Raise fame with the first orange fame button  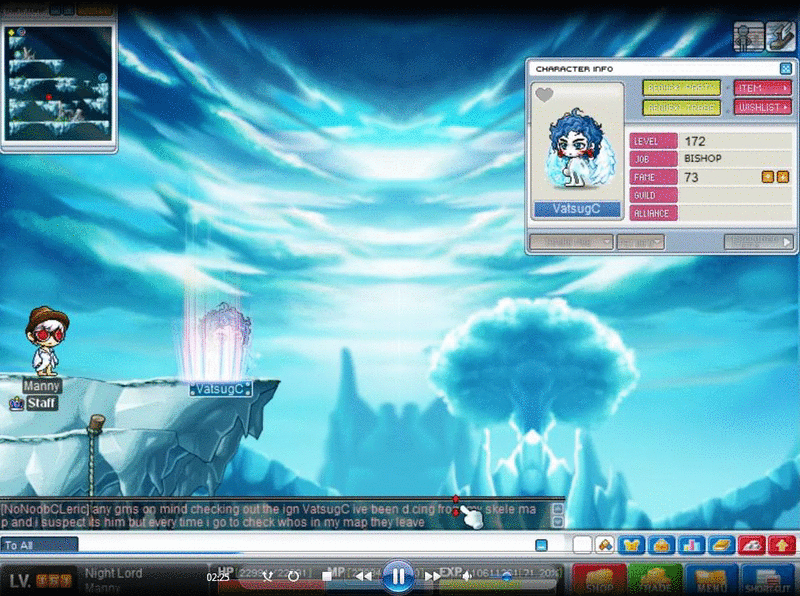[767, 177]
